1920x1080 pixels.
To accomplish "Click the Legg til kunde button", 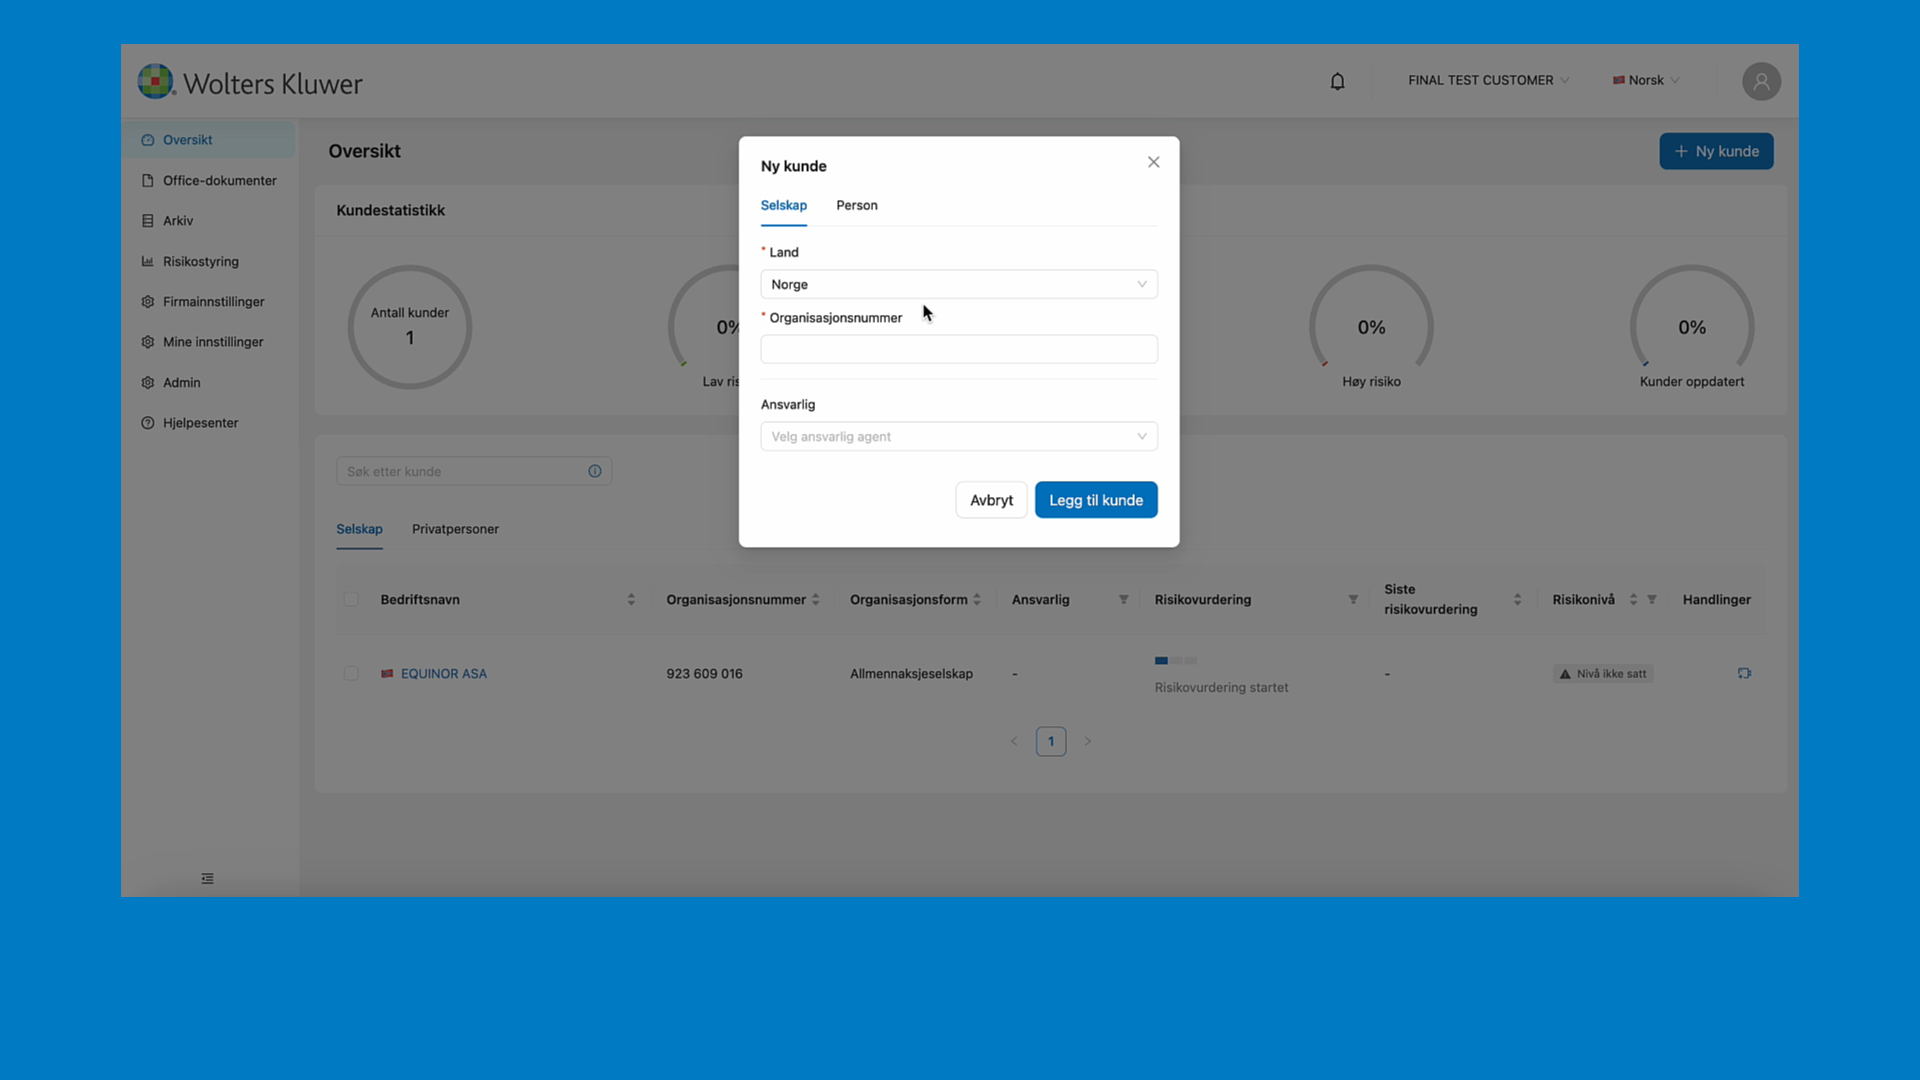I will coord(1095,500).
